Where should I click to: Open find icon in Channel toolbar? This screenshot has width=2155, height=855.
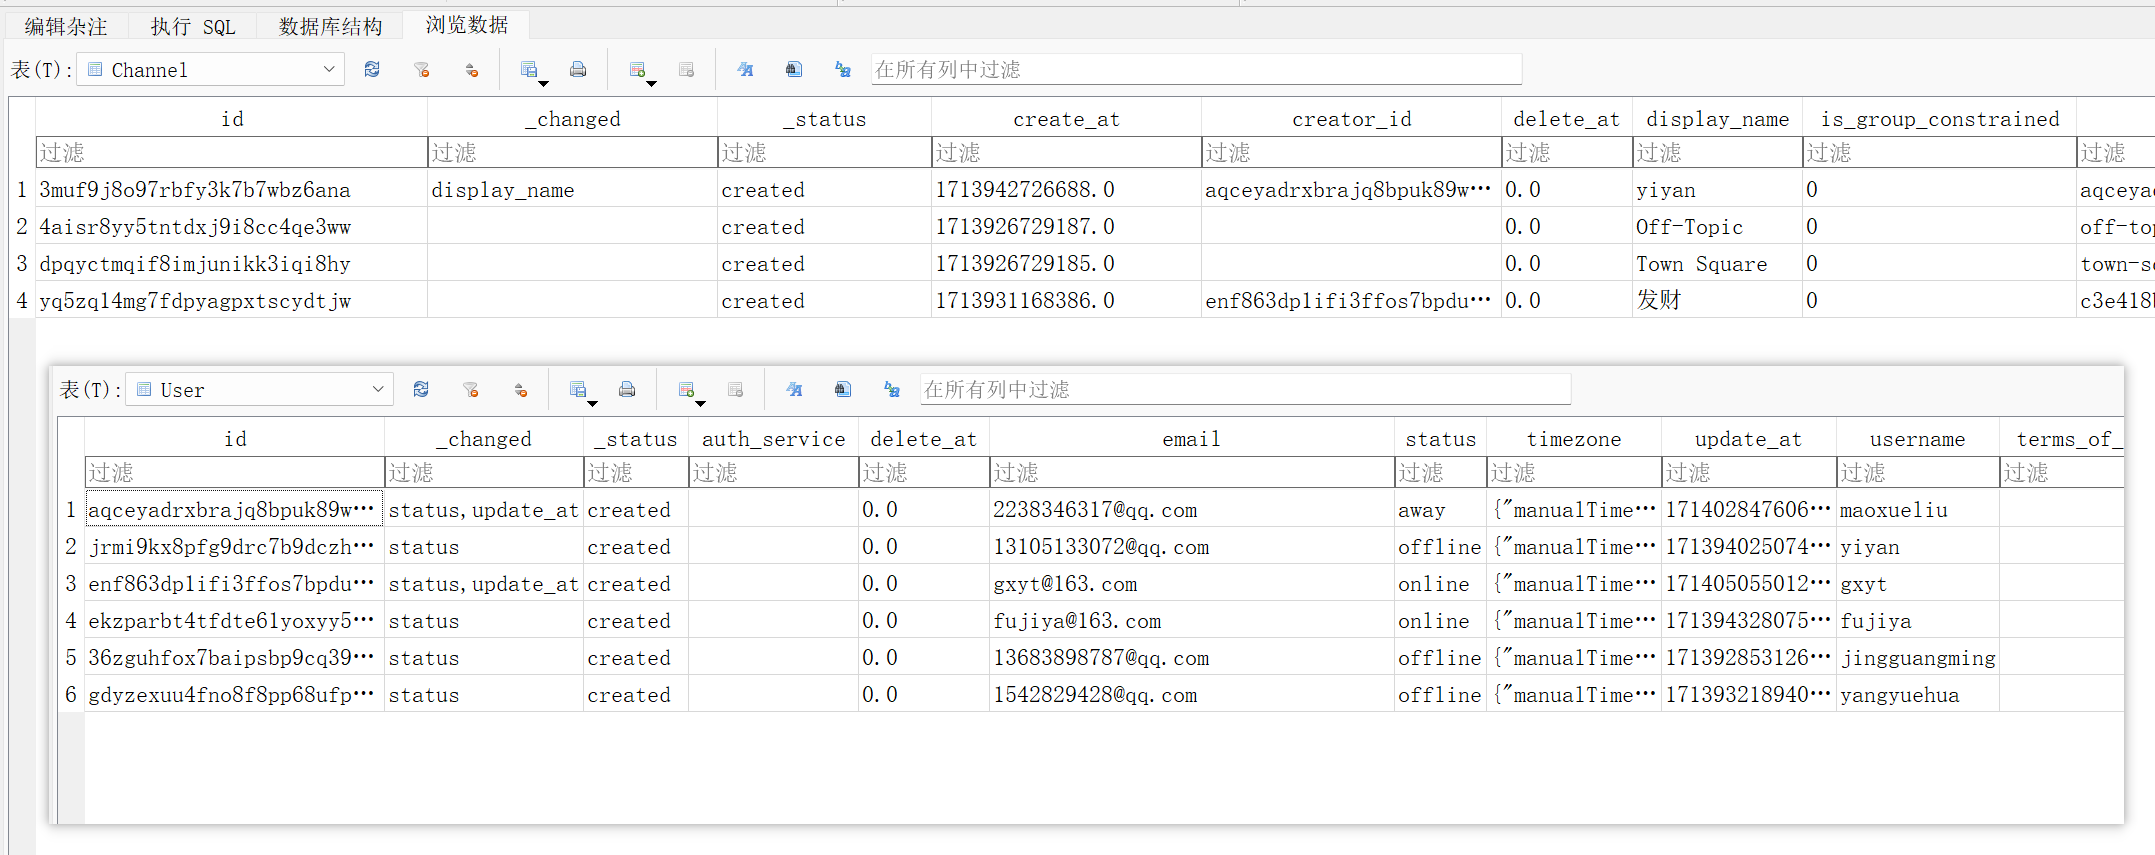(x=794, y=69)
